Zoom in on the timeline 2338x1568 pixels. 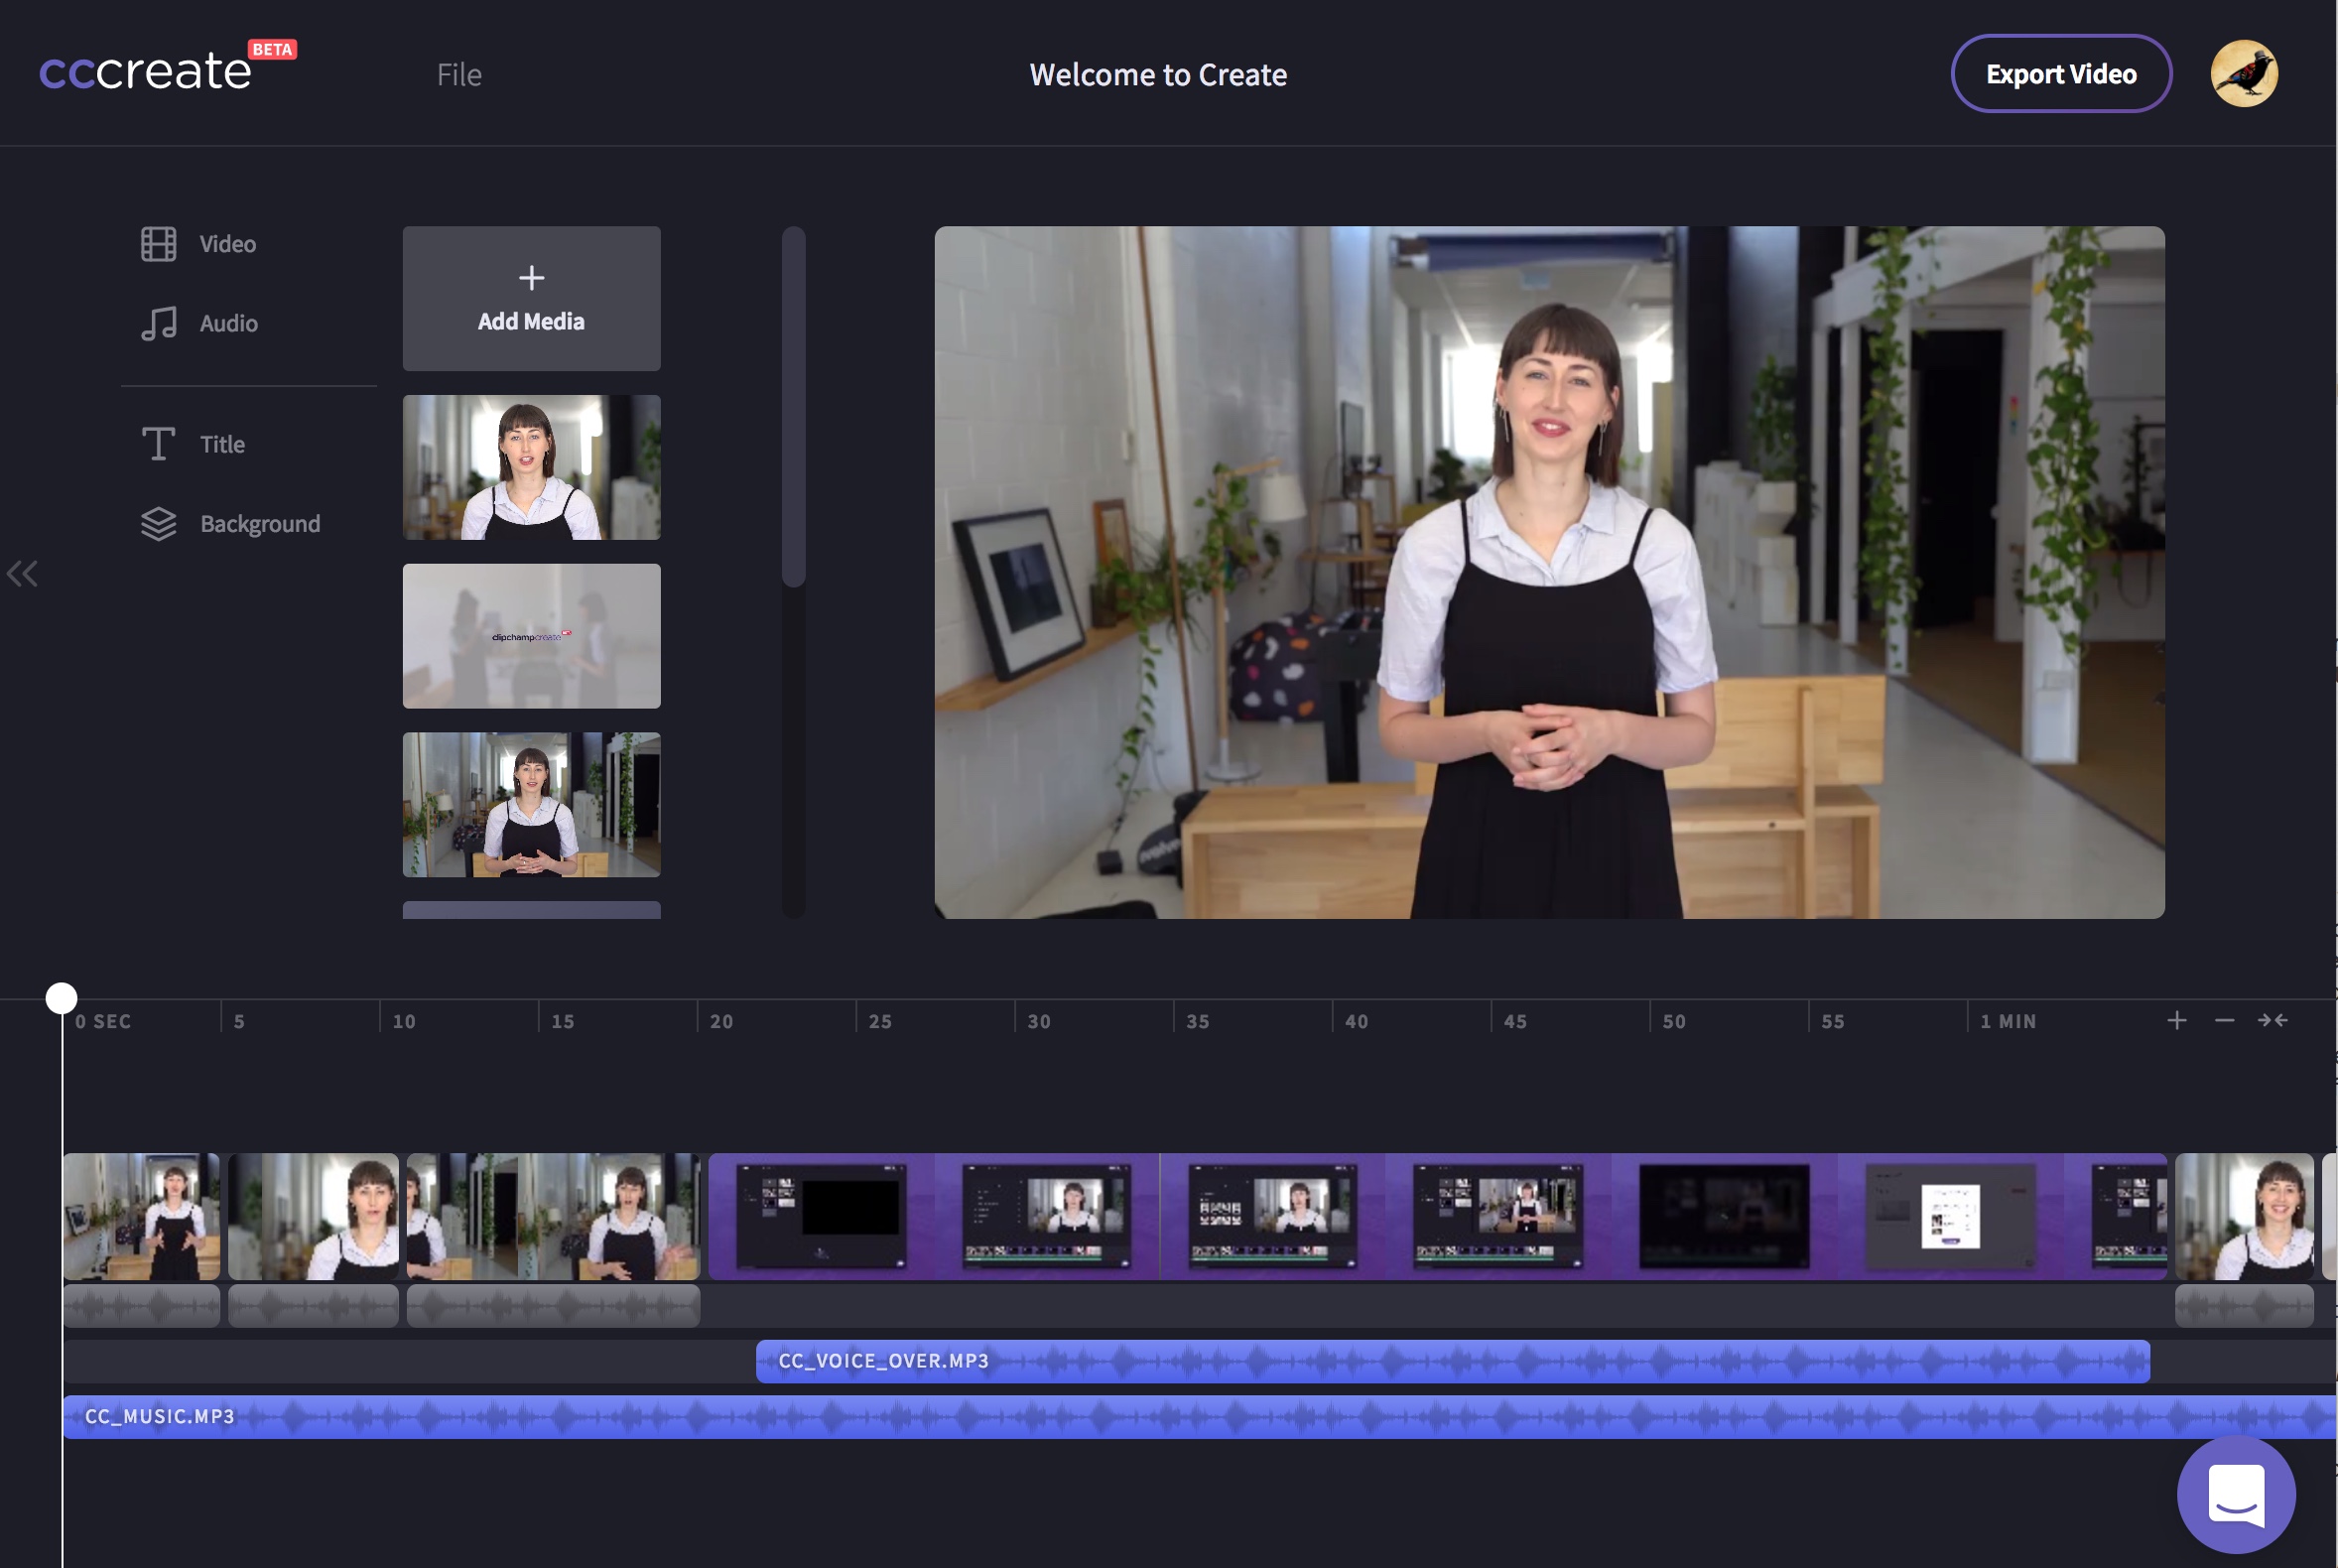point(2176,1020)
